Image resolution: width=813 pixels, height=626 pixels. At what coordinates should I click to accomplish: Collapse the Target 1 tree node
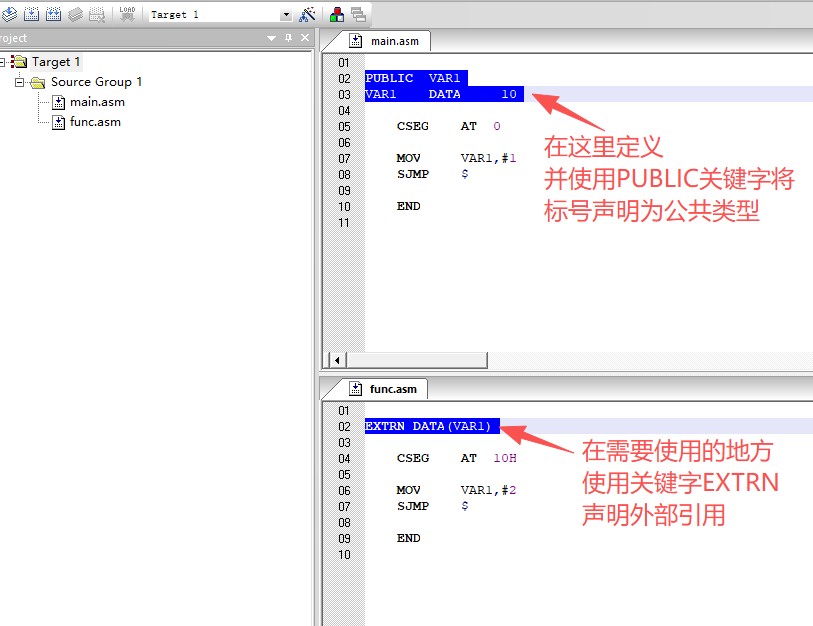point(6,60)
